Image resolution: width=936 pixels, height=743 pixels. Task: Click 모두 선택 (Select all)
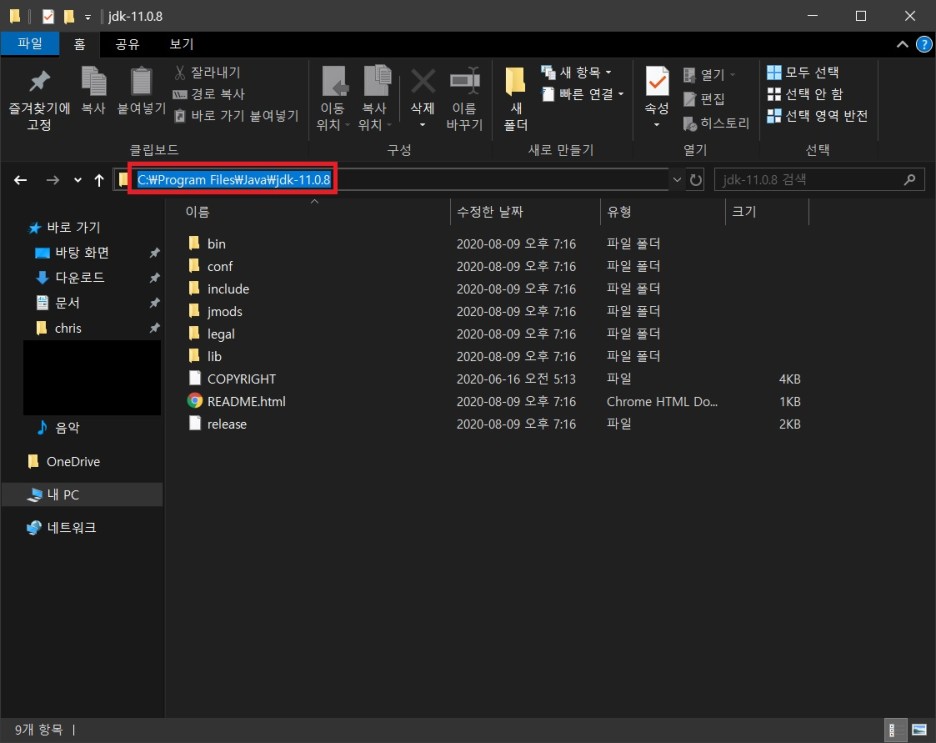[803, 73]
